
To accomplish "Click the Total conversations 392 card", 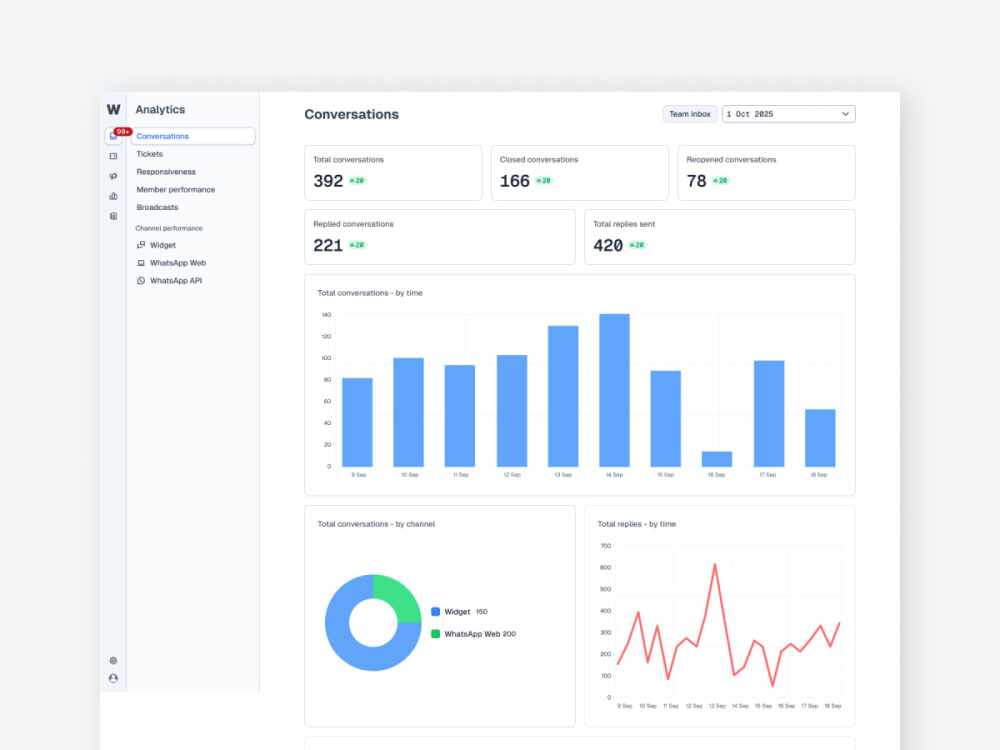I will pyautogui.click(x=393, y=173).
